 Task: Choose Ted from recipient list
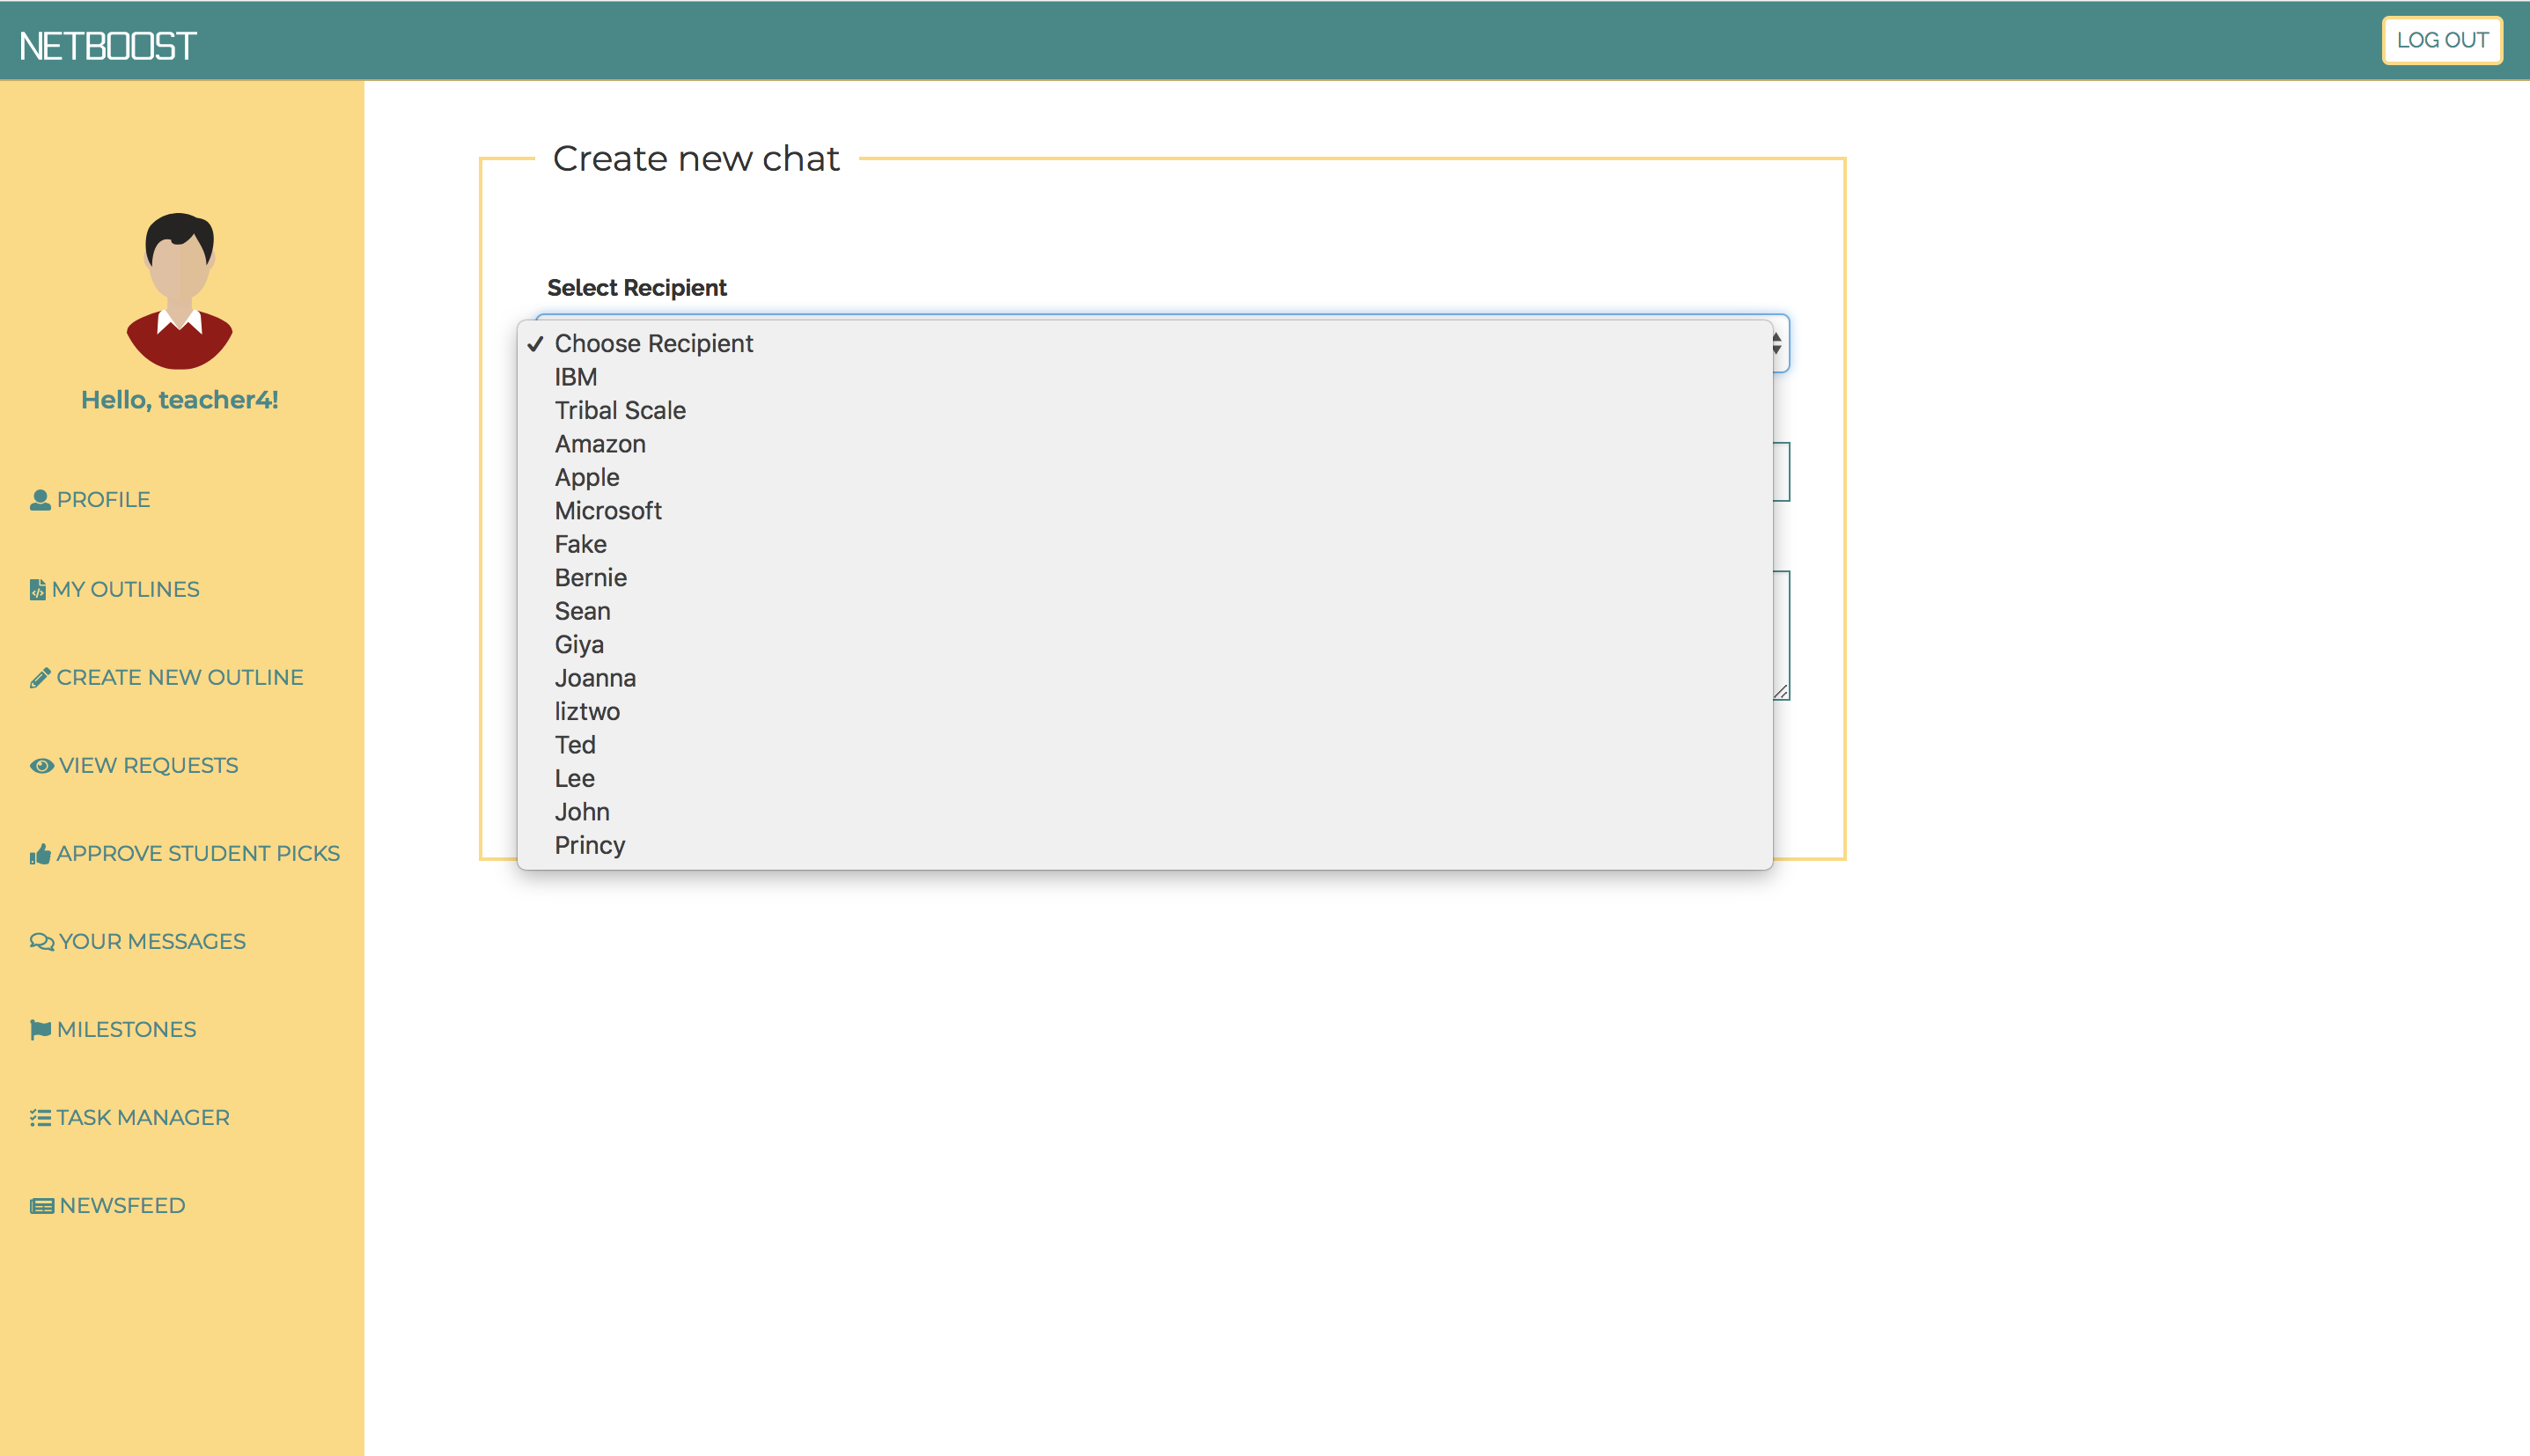coord(1145,746)
